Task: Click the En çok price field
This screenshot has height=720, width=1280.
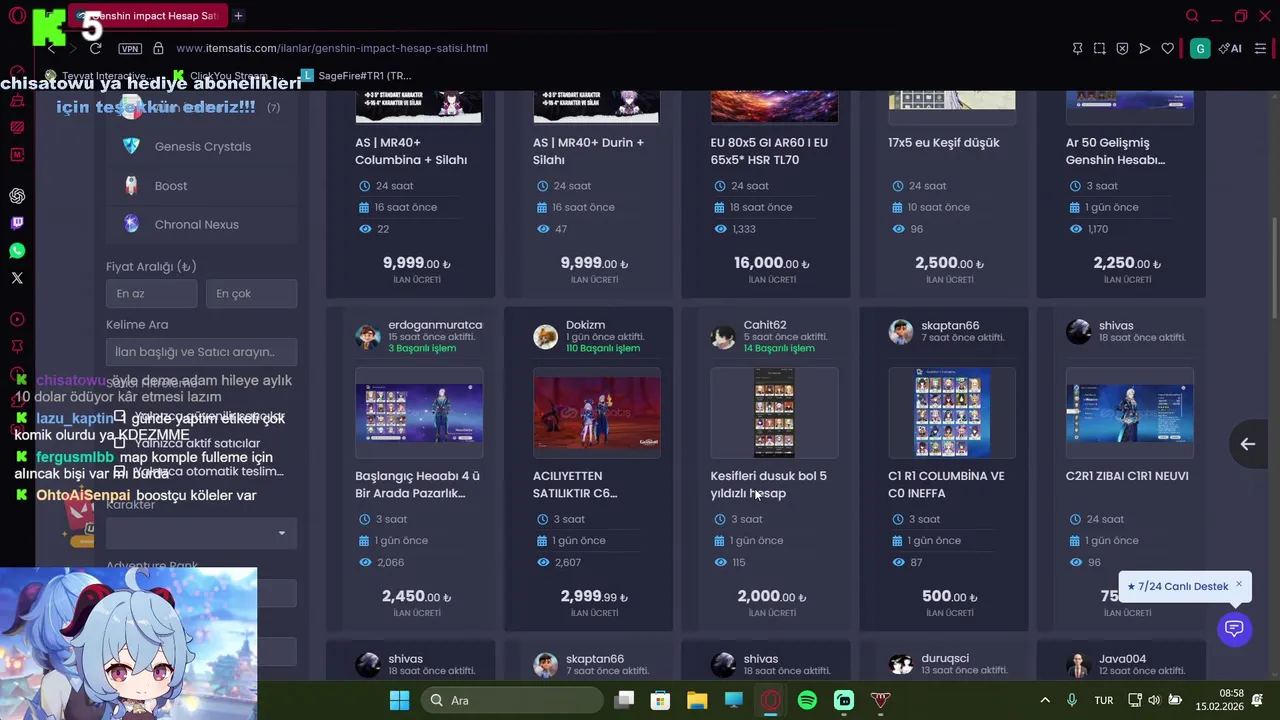Action: click(251, 294)
